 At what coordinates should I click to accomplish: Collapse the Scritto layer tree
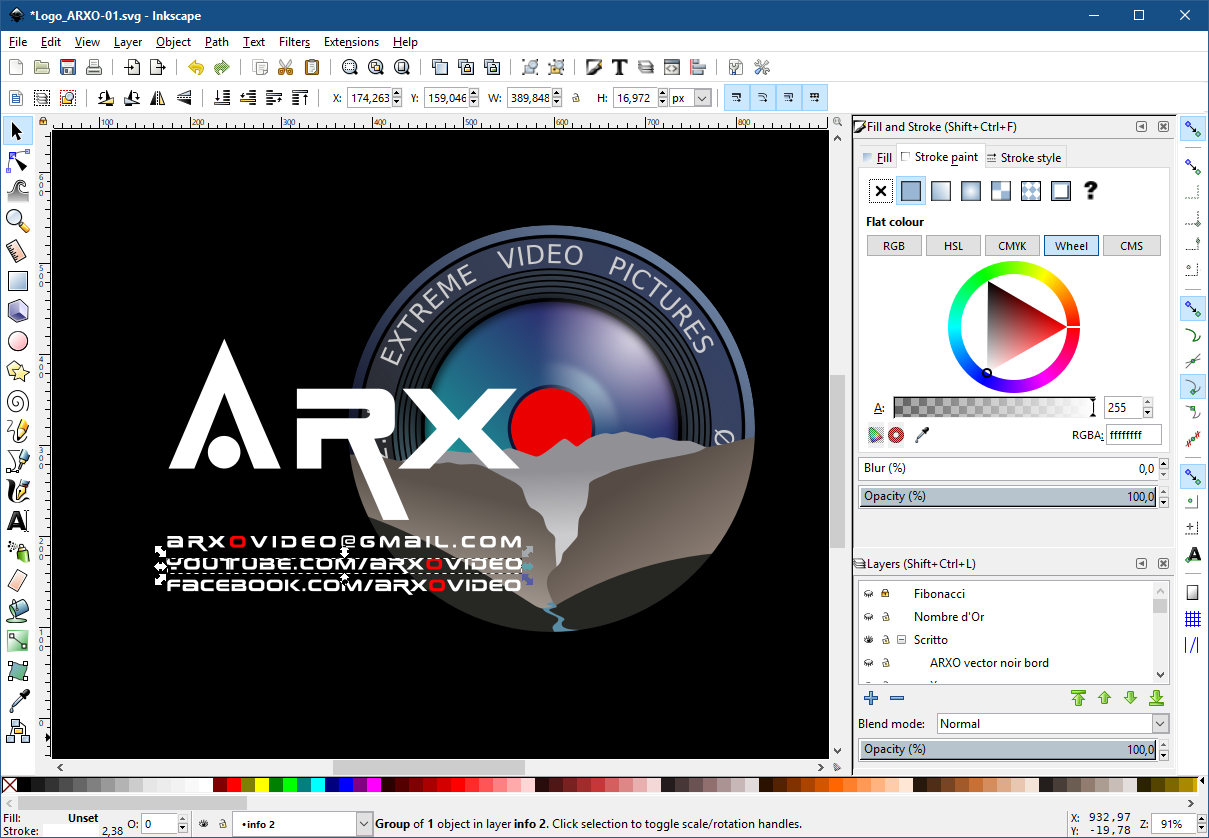tap(901, 640)
